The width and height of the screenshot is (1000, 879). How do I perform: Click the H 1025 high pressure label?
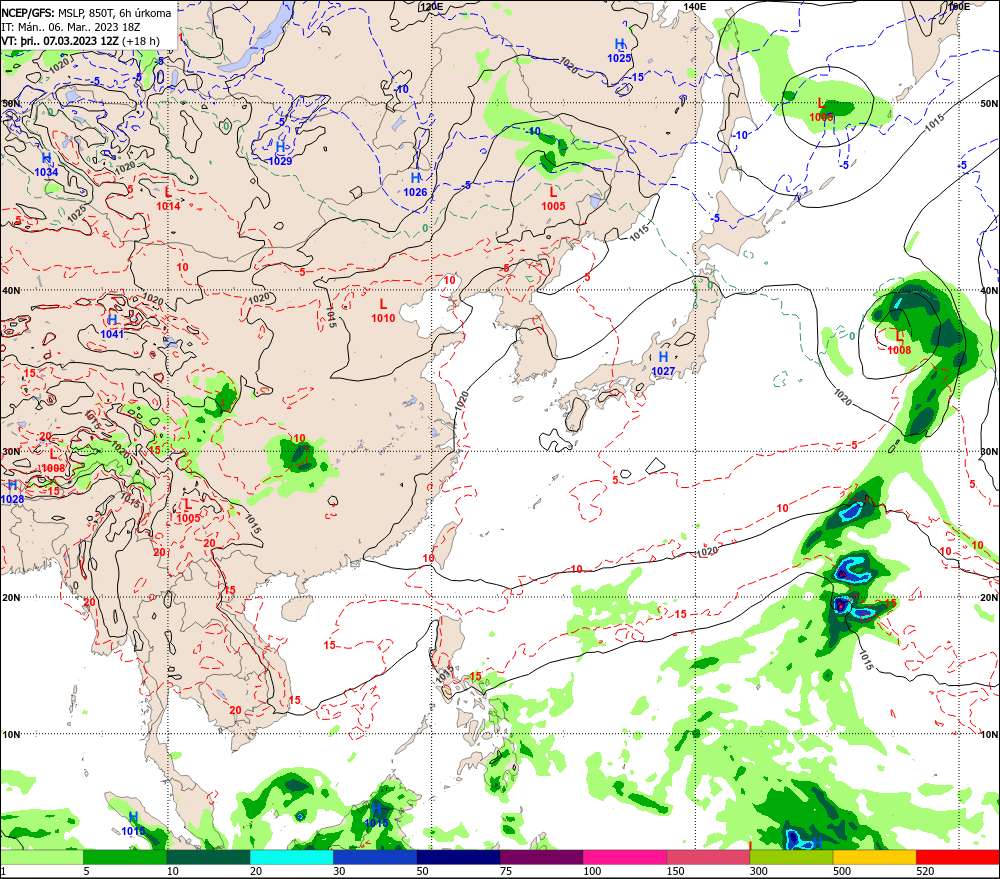[619, 50]
